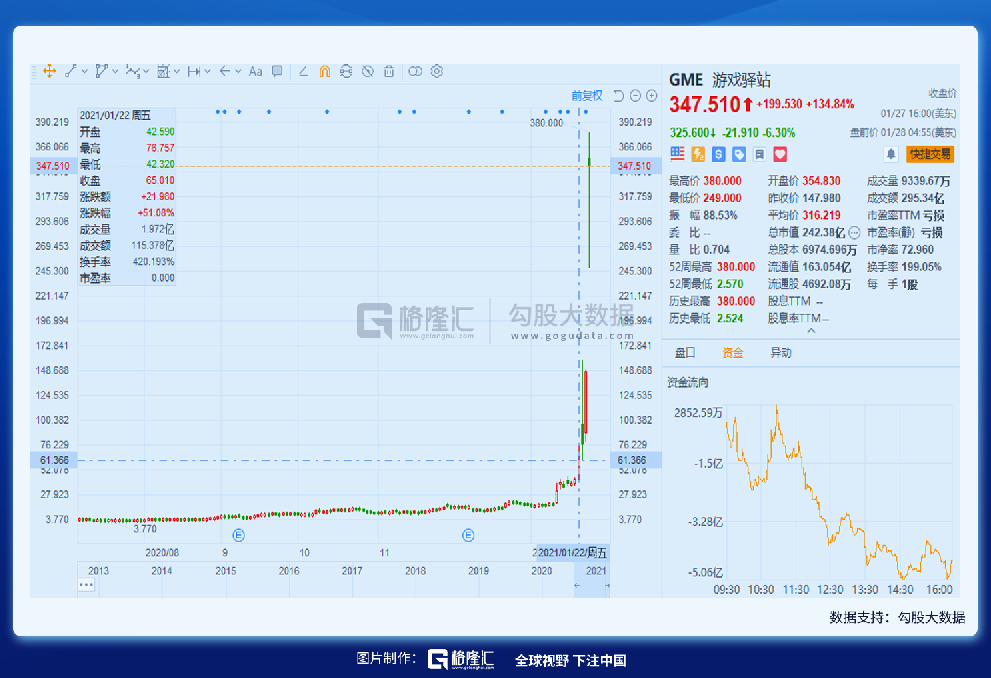This screenshot has height=678, width=991.
Task: Zoom in the chart with plus icon
Action: pyautogui.click(x=652, y=95)
